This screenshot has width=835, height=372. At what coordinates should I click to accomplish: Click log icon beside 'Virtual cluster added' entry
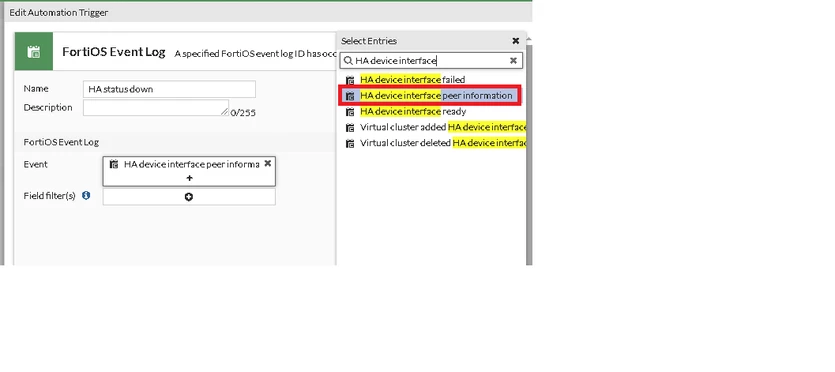pos(350,128)
